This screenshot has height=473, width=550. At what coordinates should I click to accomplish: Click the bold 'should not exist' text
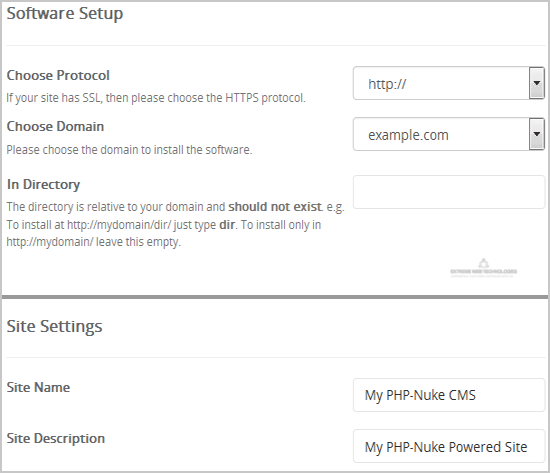tap(275, 207)
